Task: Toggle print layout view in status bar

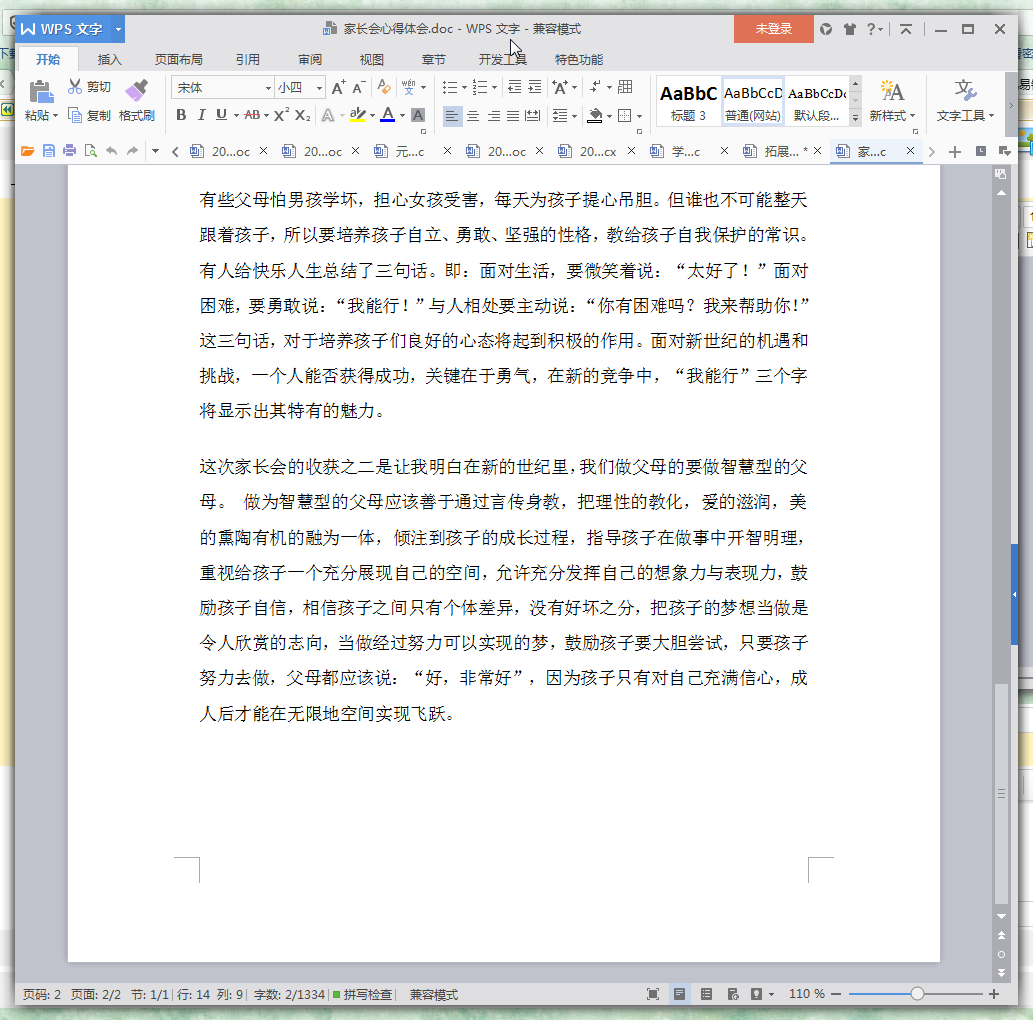Action: 679,994
